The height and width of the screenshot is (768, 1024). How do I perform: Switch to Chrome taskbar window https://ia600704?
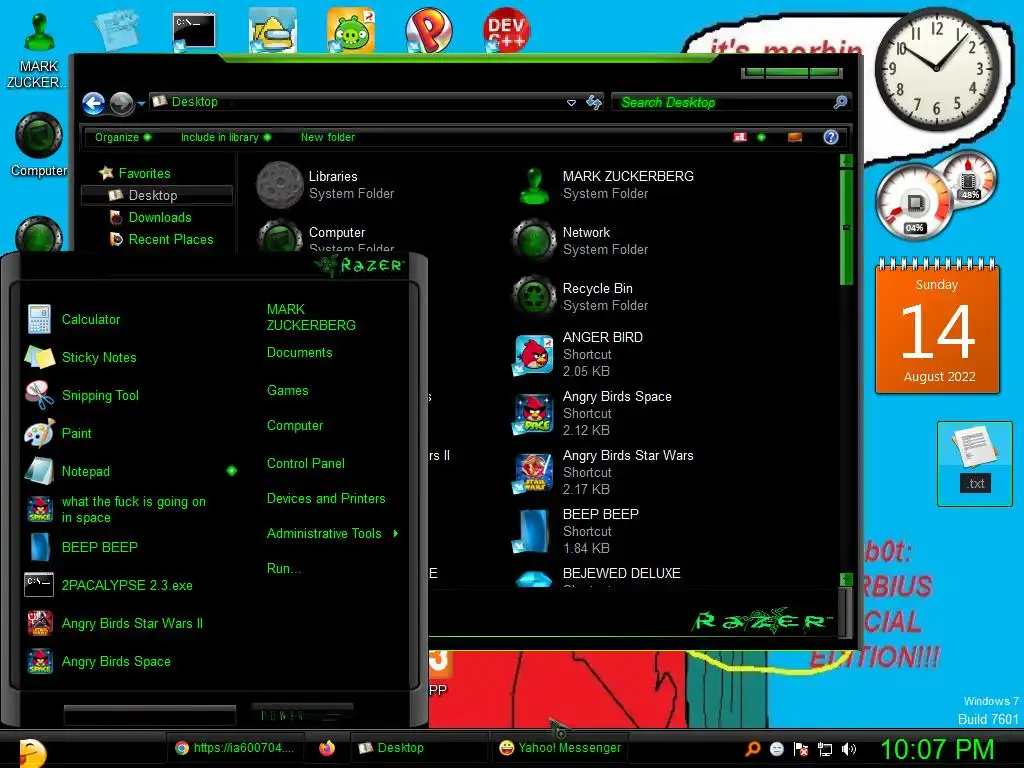(234, 748)
